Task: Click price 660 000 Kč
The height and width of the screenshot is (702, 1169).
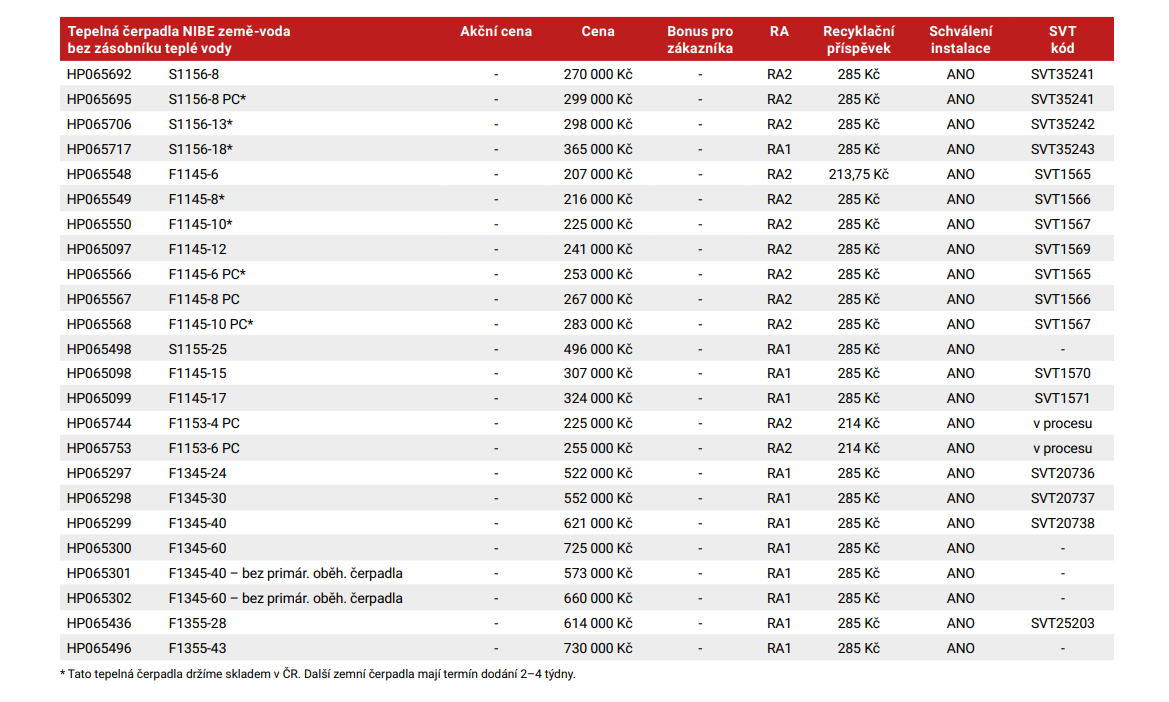Action: click(x=598, y=598)
